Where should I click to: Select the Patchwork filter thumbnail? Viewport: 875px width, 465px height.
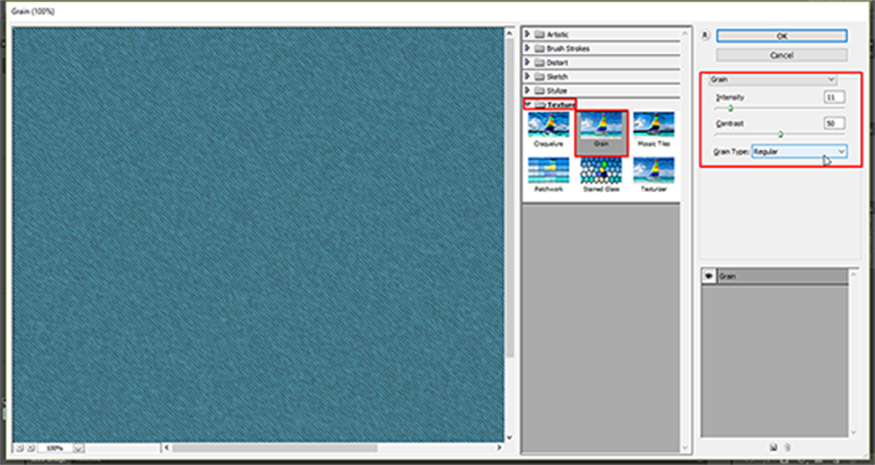(549, 175)
